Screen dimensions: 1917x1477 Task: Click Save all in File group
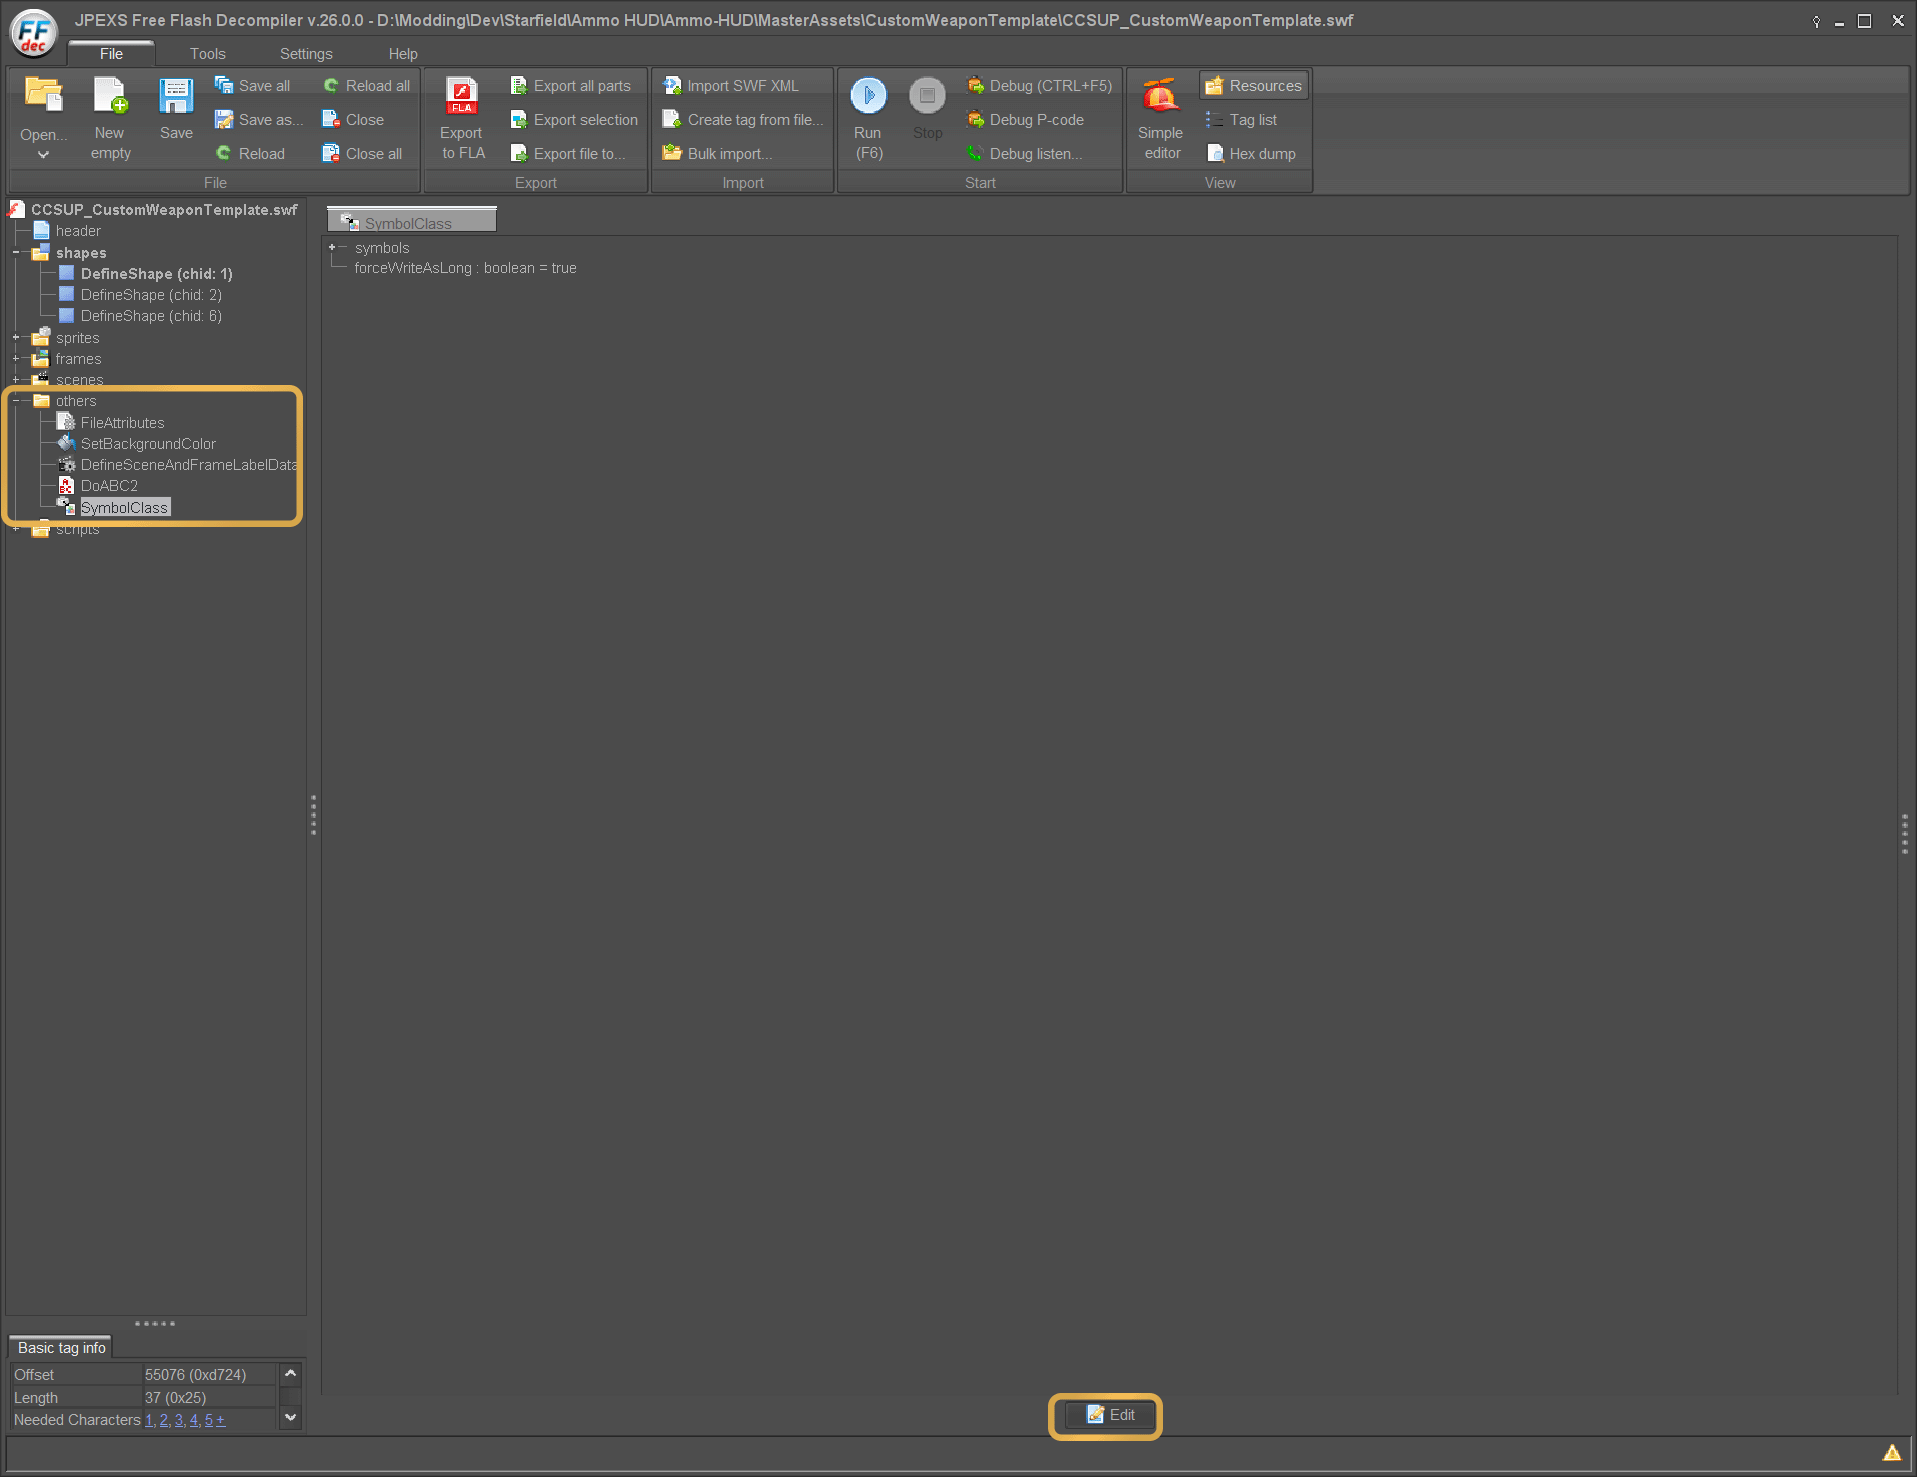(x=253, y=86)
